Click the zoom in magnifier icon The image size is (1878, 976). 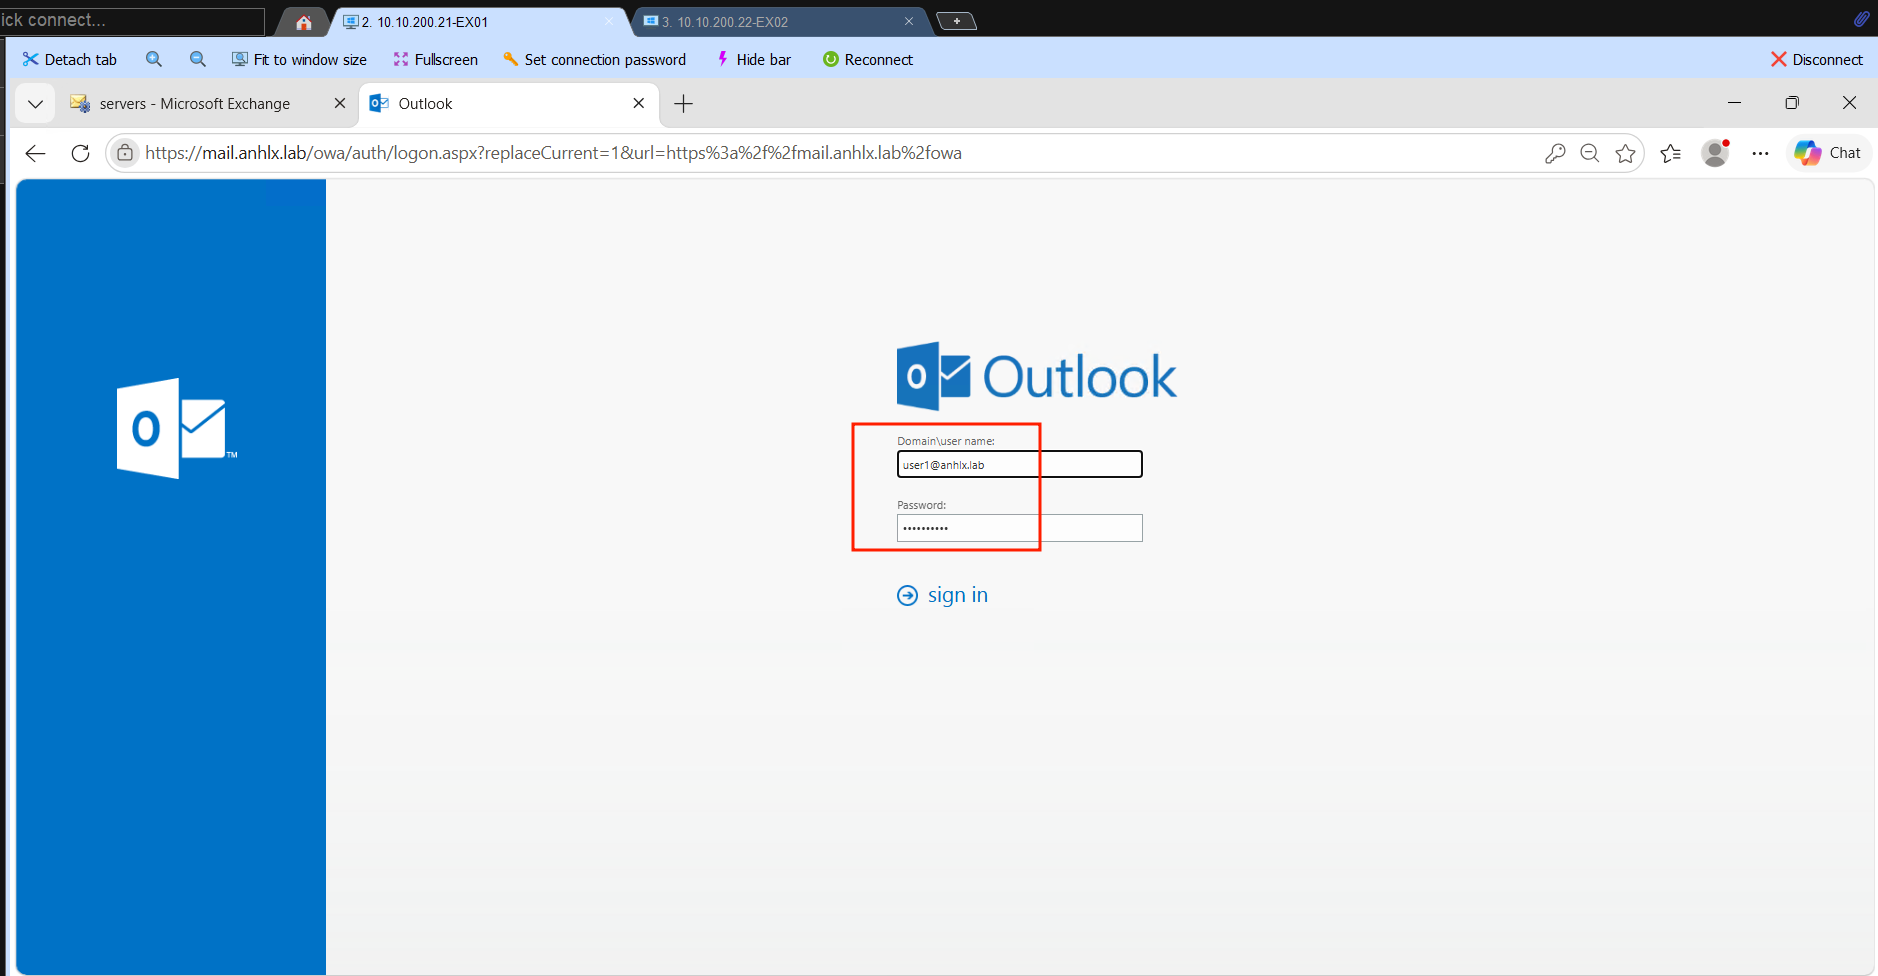pos(154,59)
